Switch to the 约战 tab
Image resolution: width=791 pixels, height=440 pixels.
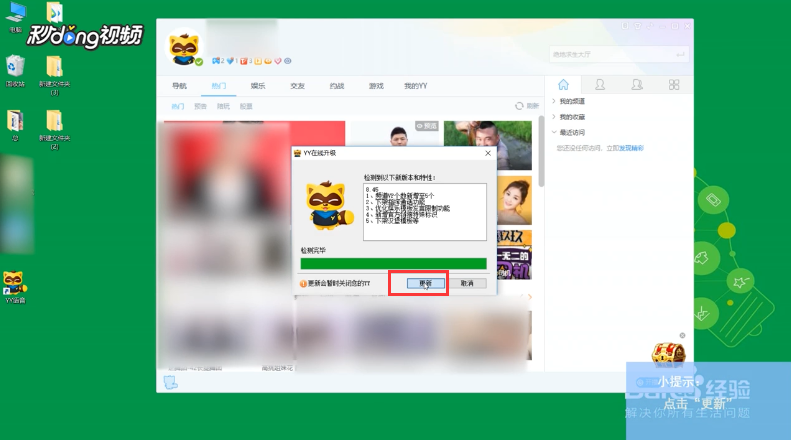337,86
